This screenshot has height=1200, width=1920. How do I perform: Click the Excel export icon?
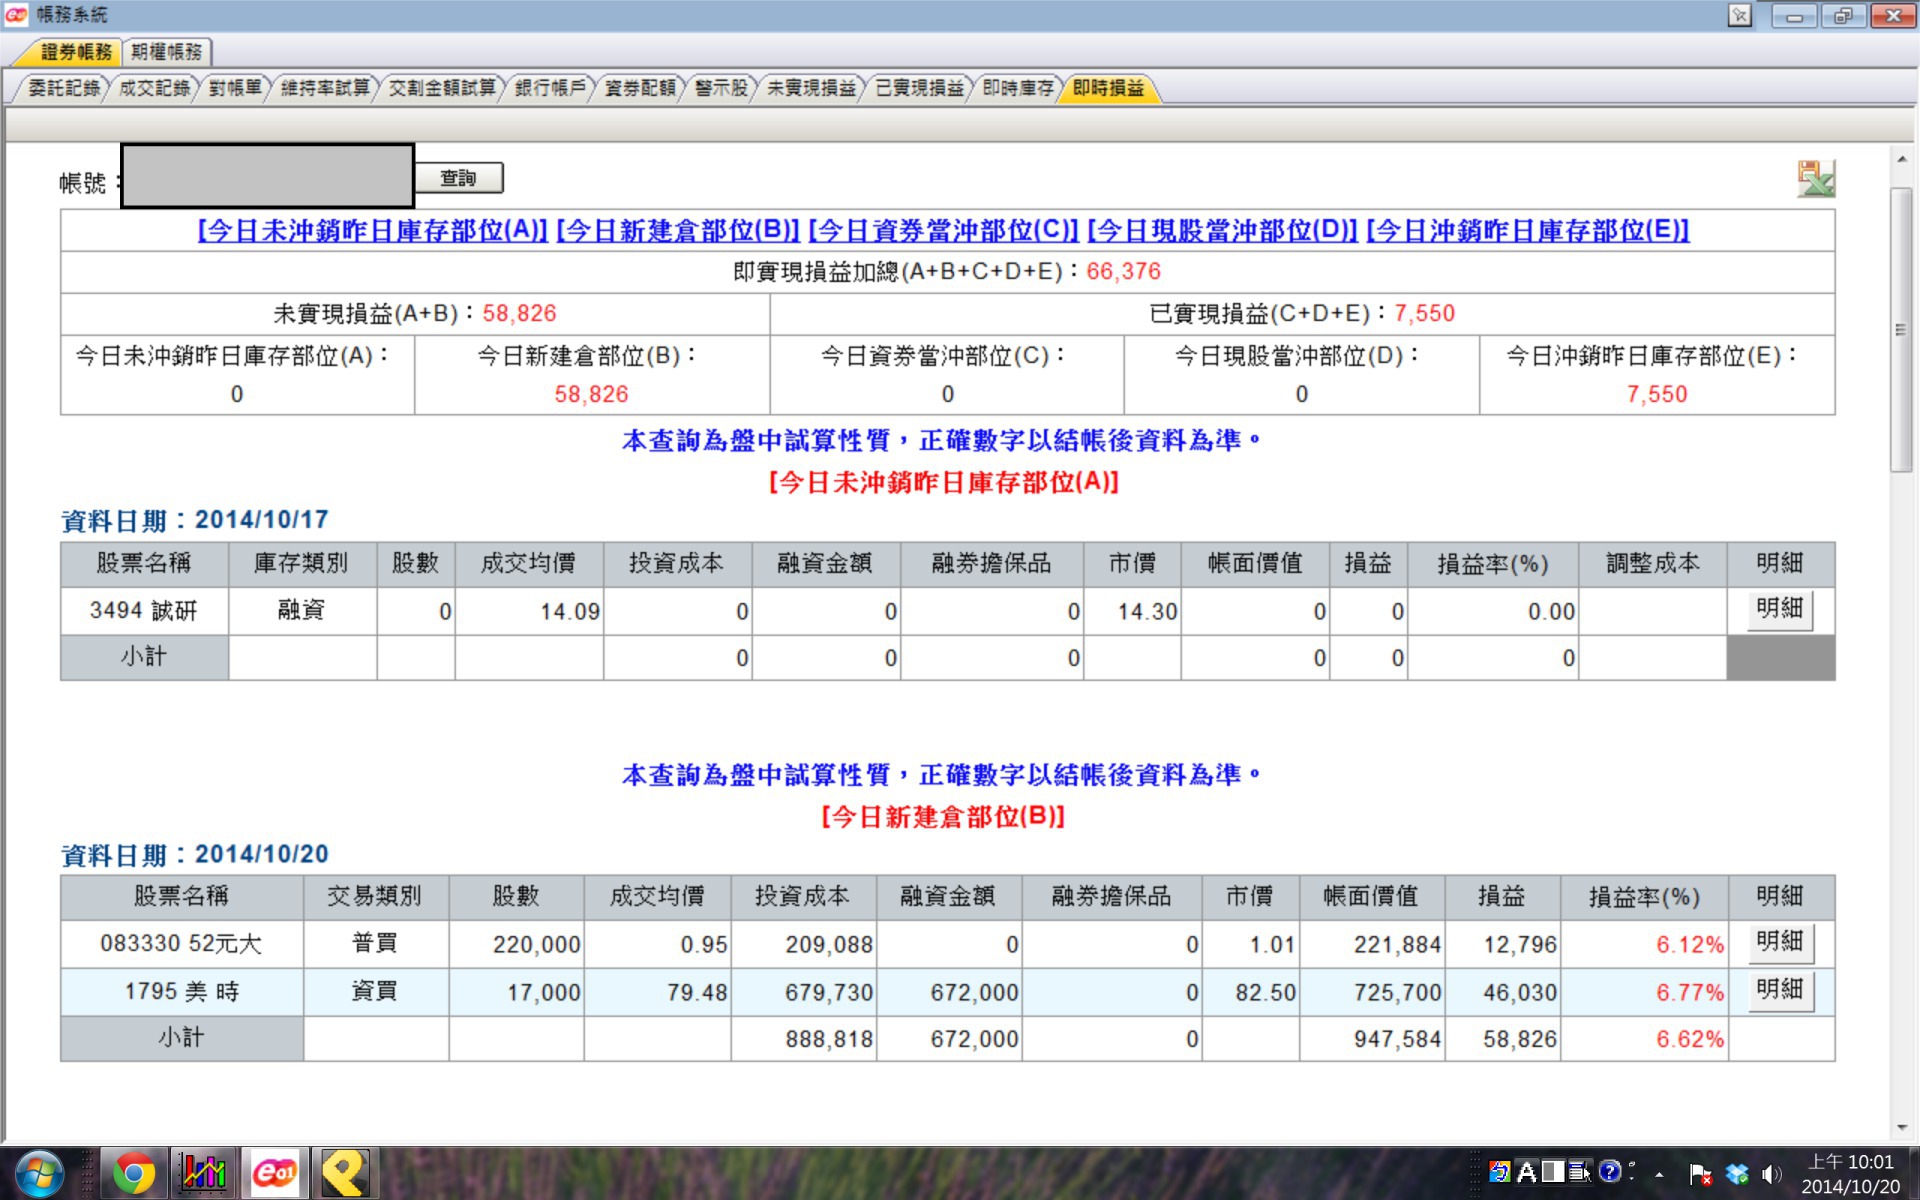click(1815, 179)
